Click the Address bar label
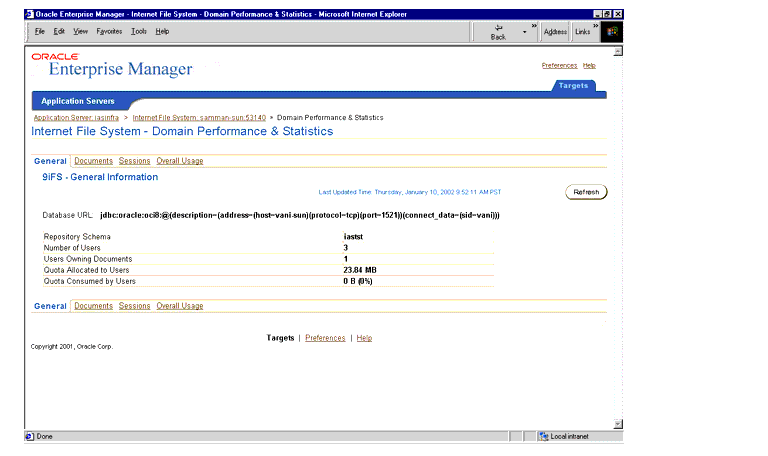The image size is (768, 456). (555, 32)
